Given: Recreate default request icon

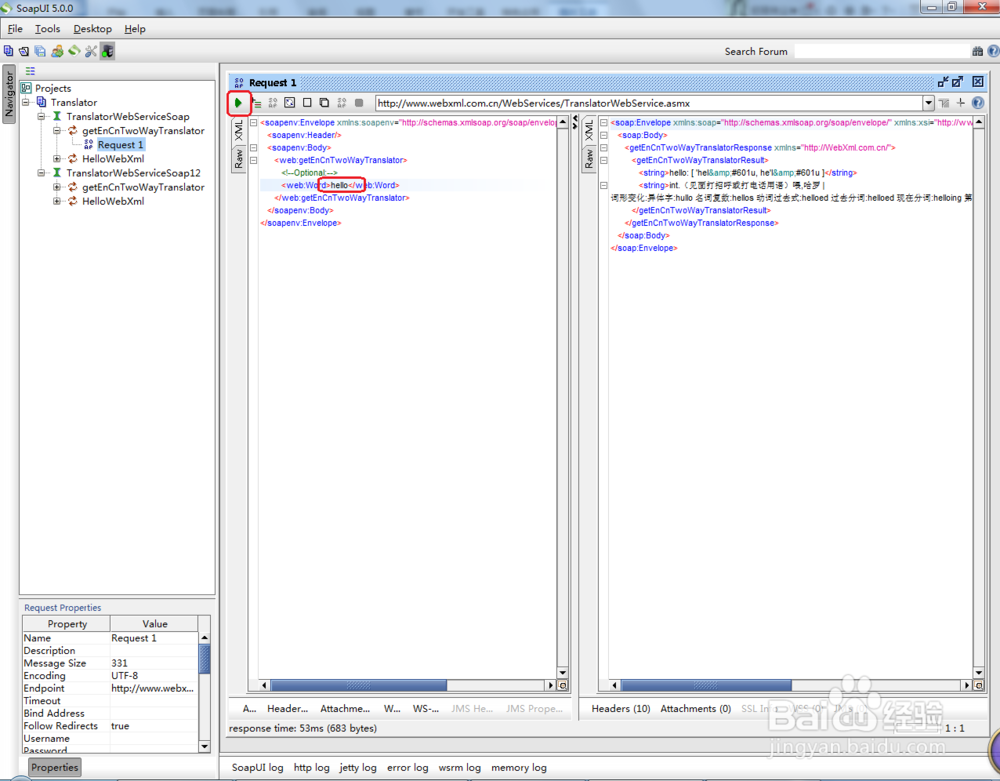Looking at the screenshot, I should click(x=290, y=103).
